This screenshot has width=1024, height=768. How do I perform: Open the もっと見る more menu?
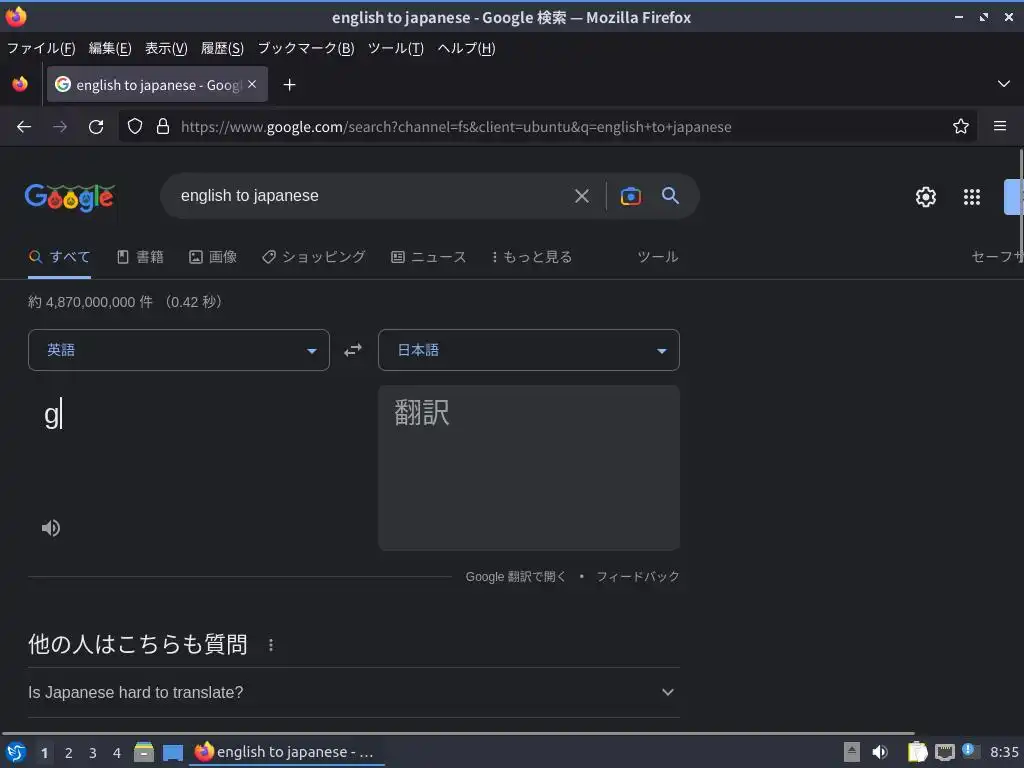(532, 257)
